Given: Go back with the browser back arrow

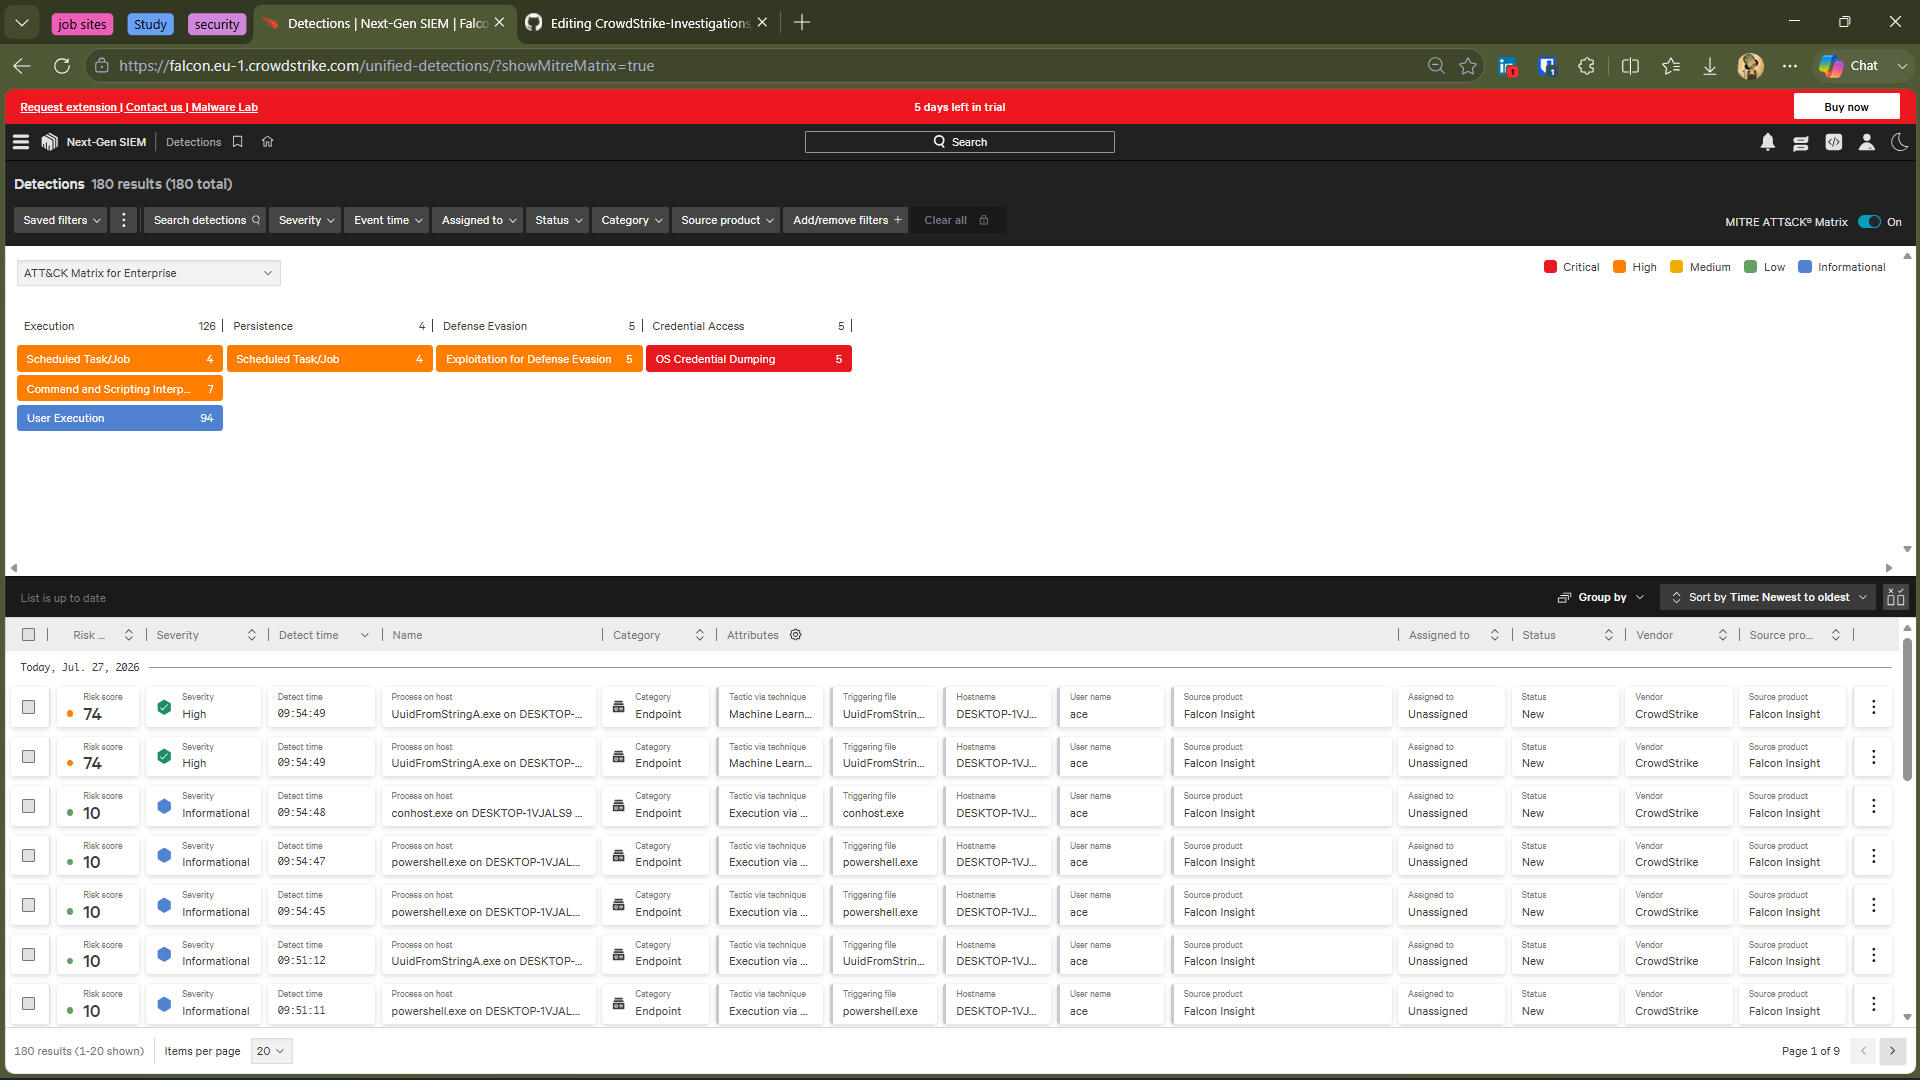Looking at the screenshot, I should point(22,66).
